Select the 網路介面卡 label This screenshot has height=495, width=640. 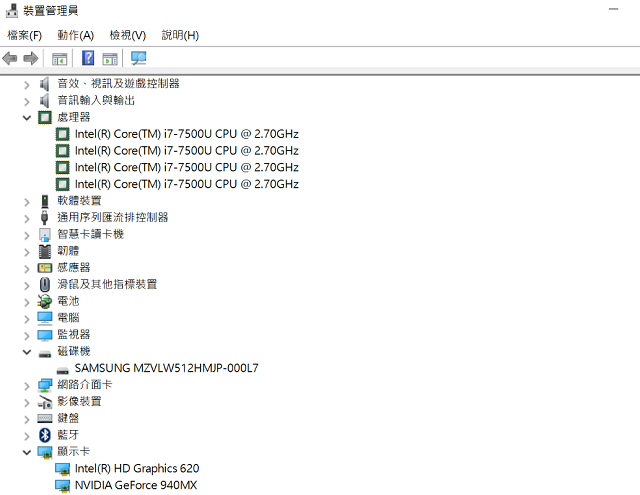84,385
